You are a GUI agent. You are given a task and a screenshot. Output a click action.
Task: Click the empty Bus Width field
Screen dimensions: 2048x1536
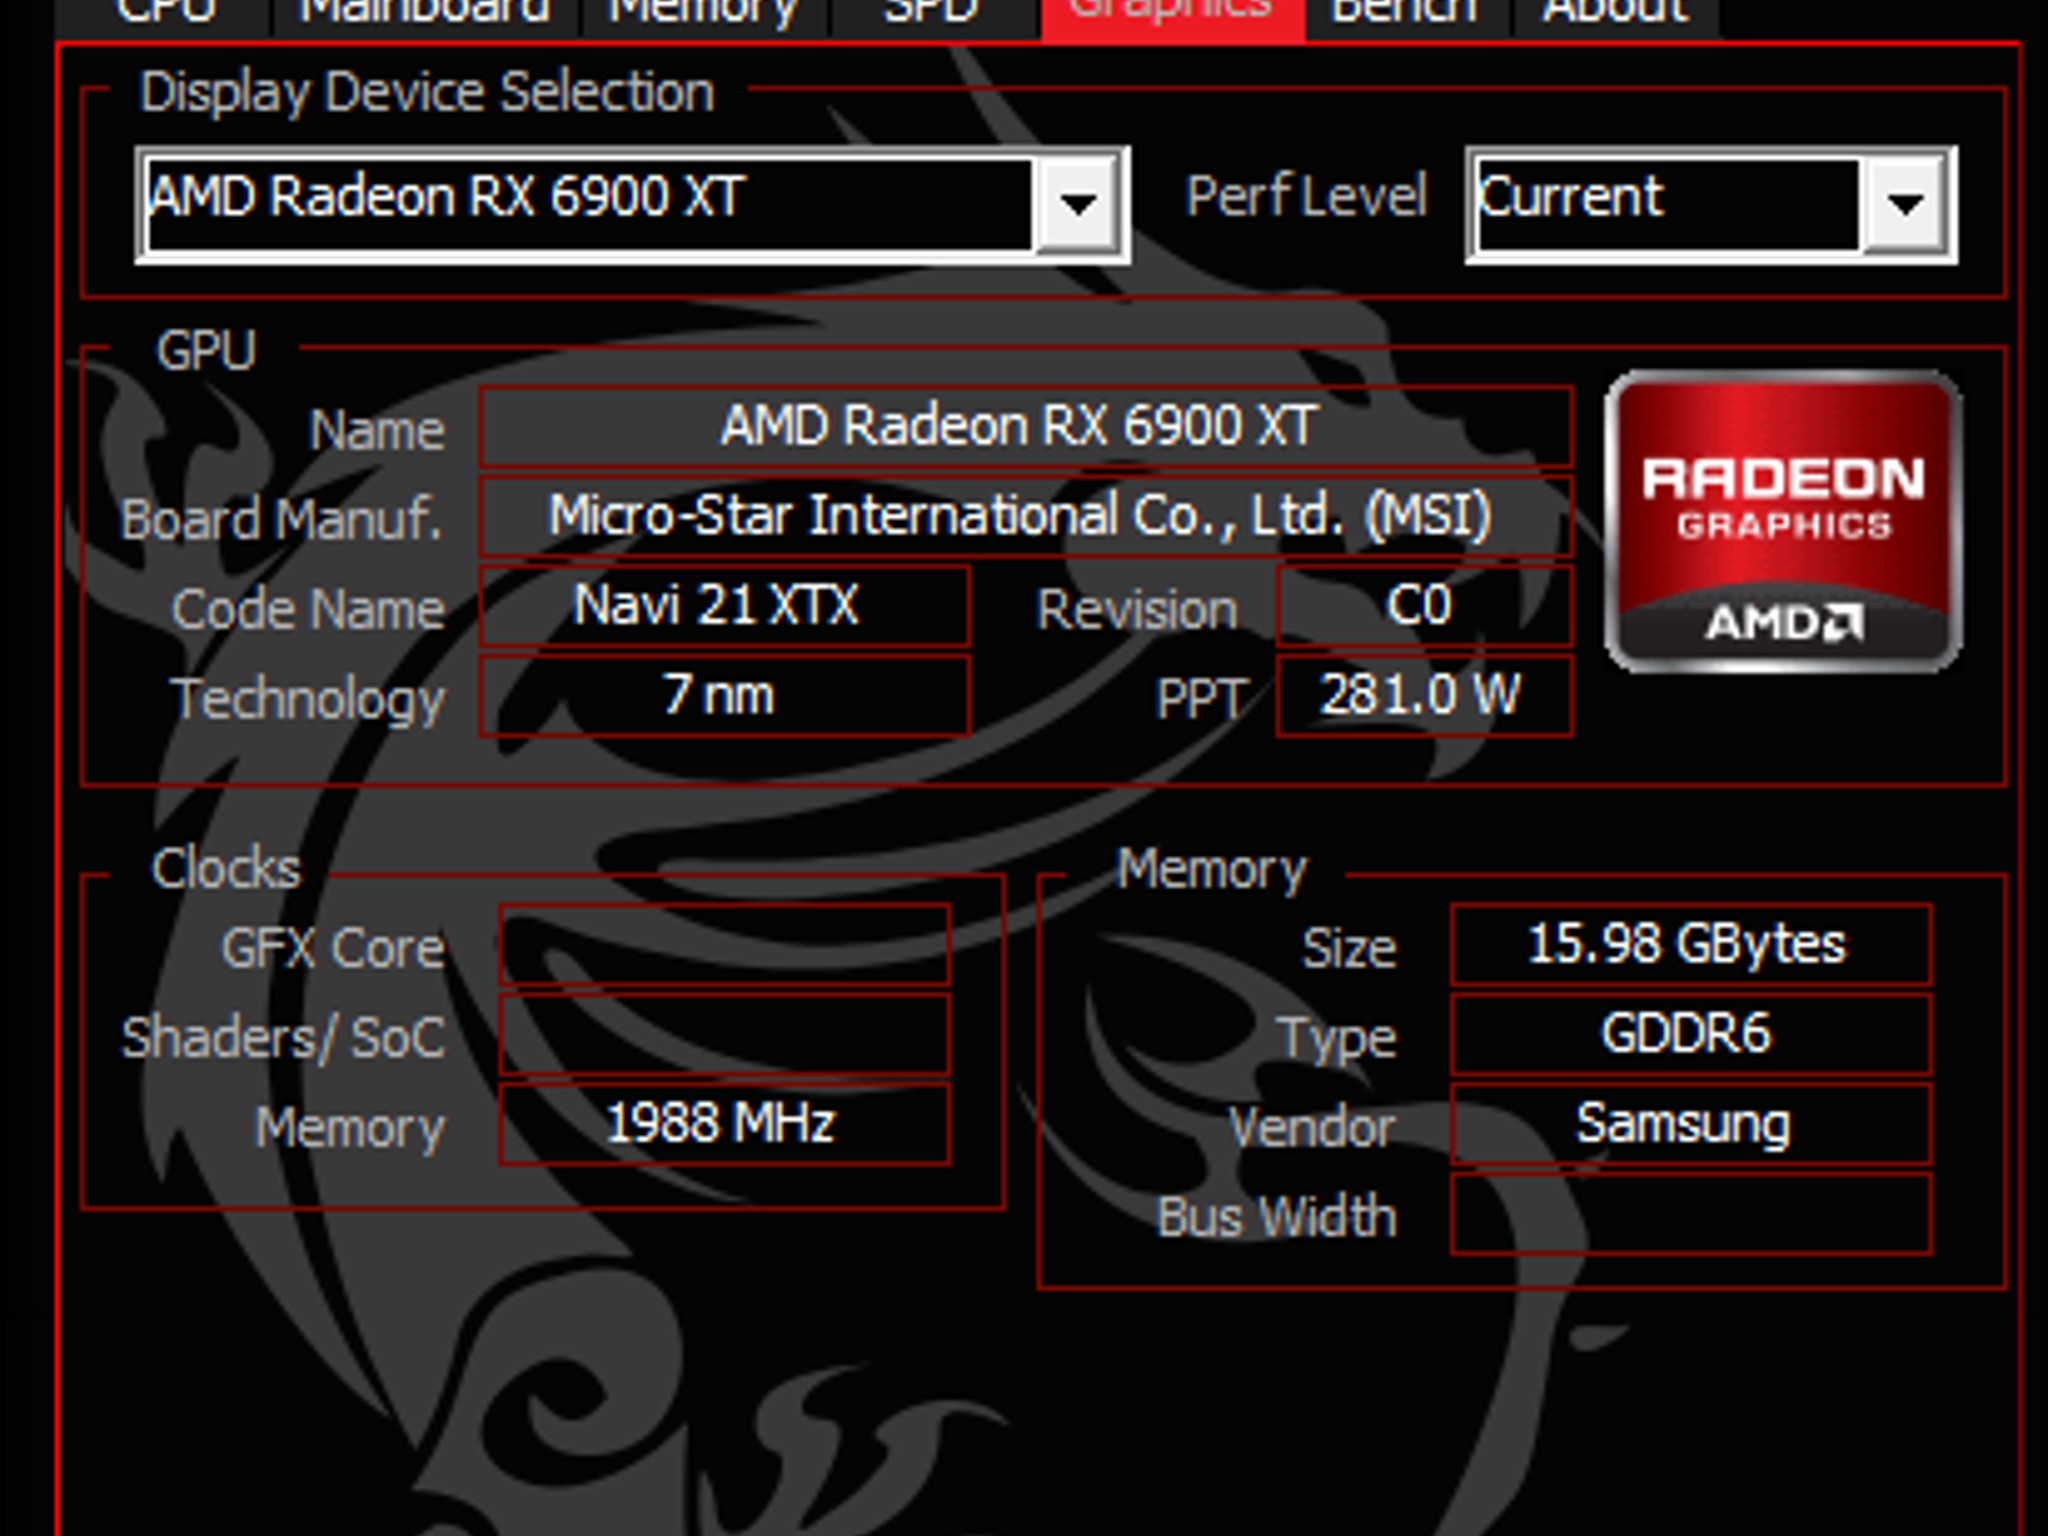click(1690, 1215)
